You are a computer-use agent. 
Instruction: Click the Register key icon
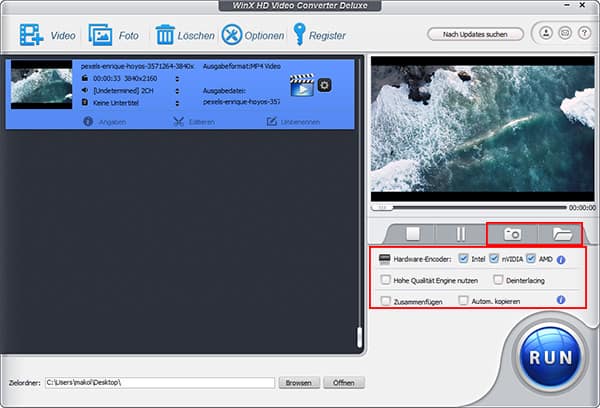(x=299, y=34)
